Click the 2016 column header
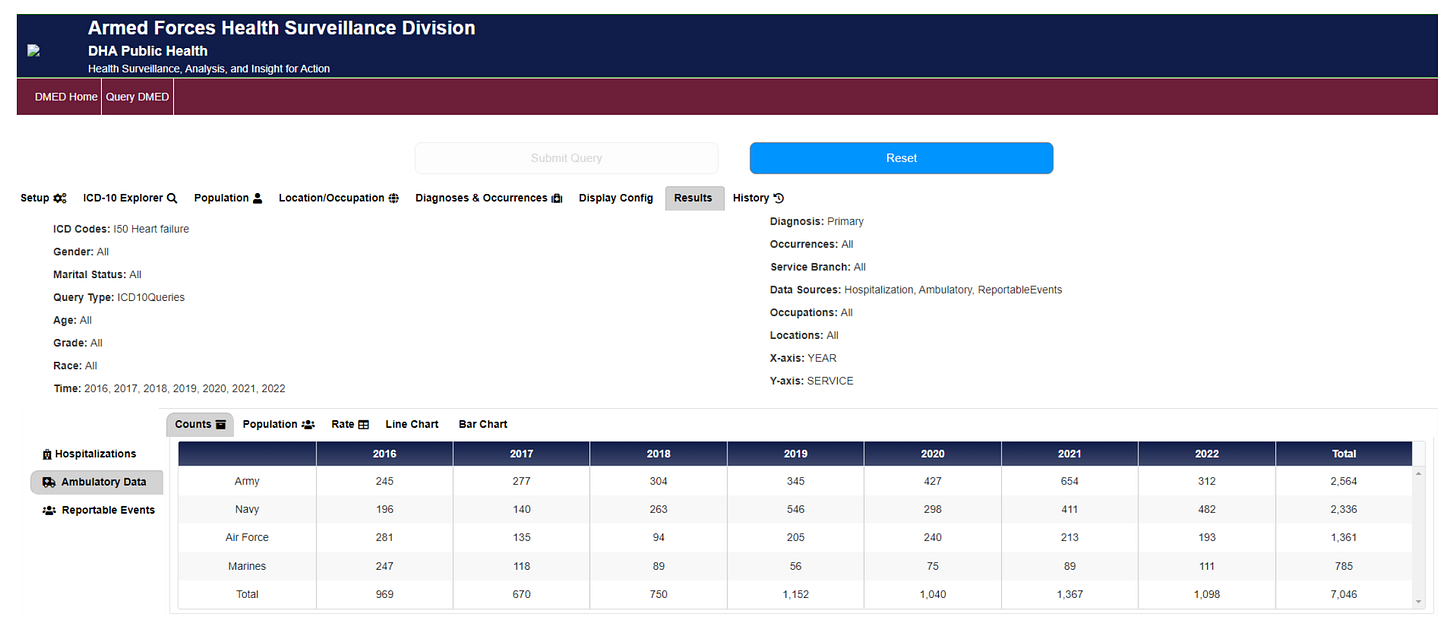This screenshot has height=638, width=1456. [x=384, y=454]
